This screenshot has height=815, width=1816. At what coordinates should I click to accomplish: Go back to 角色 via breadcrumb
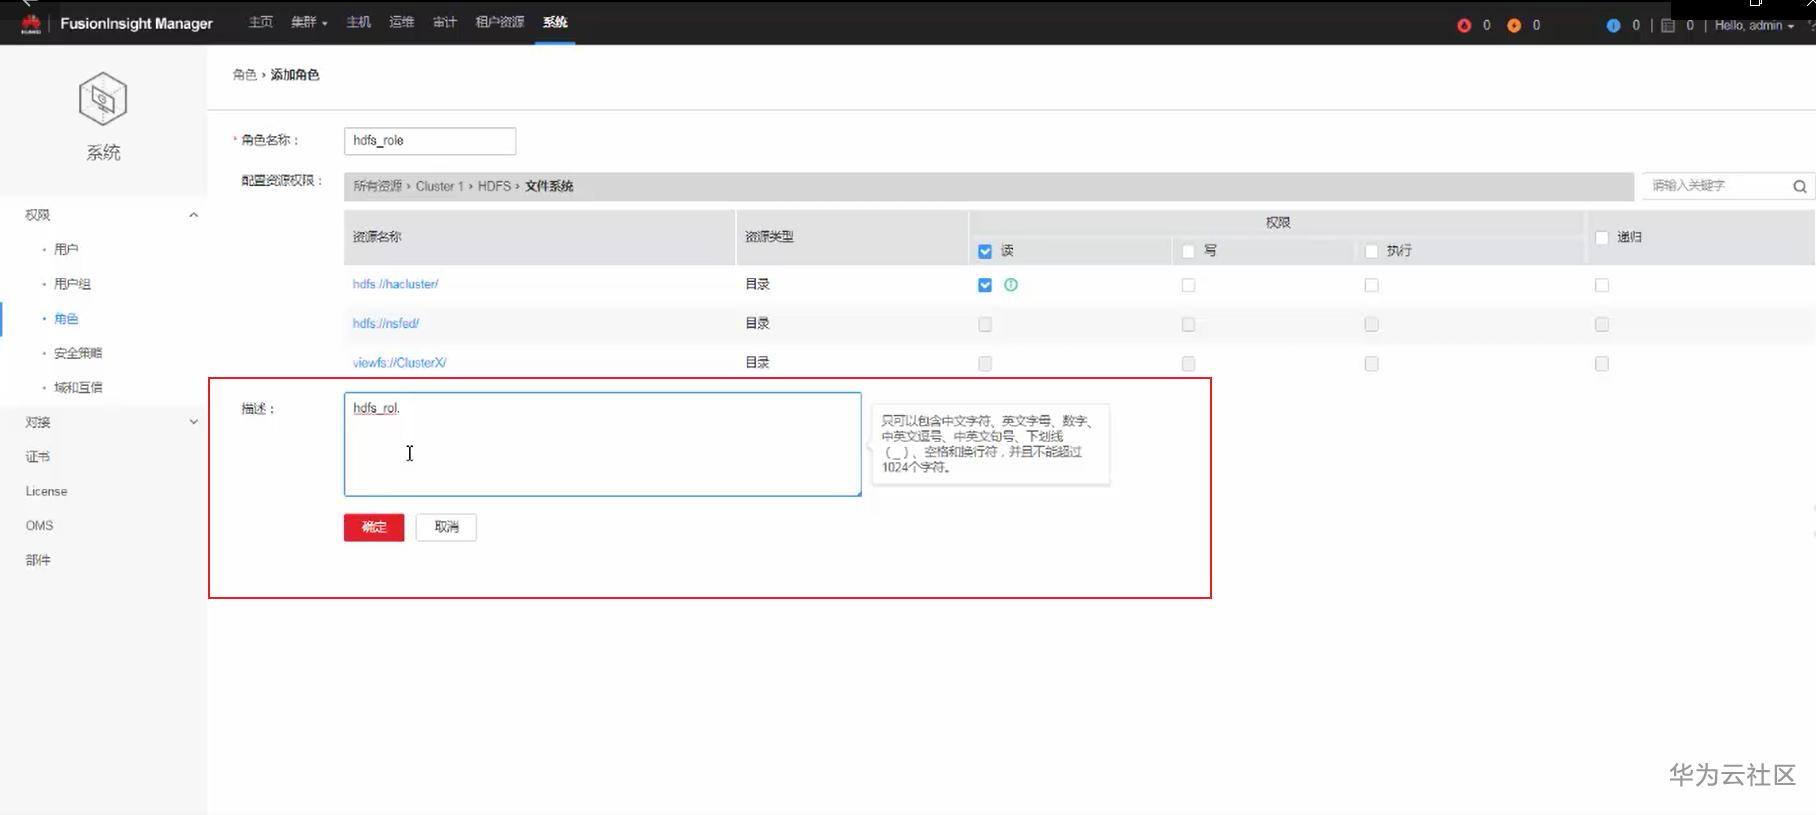click(x=244, y=75)
